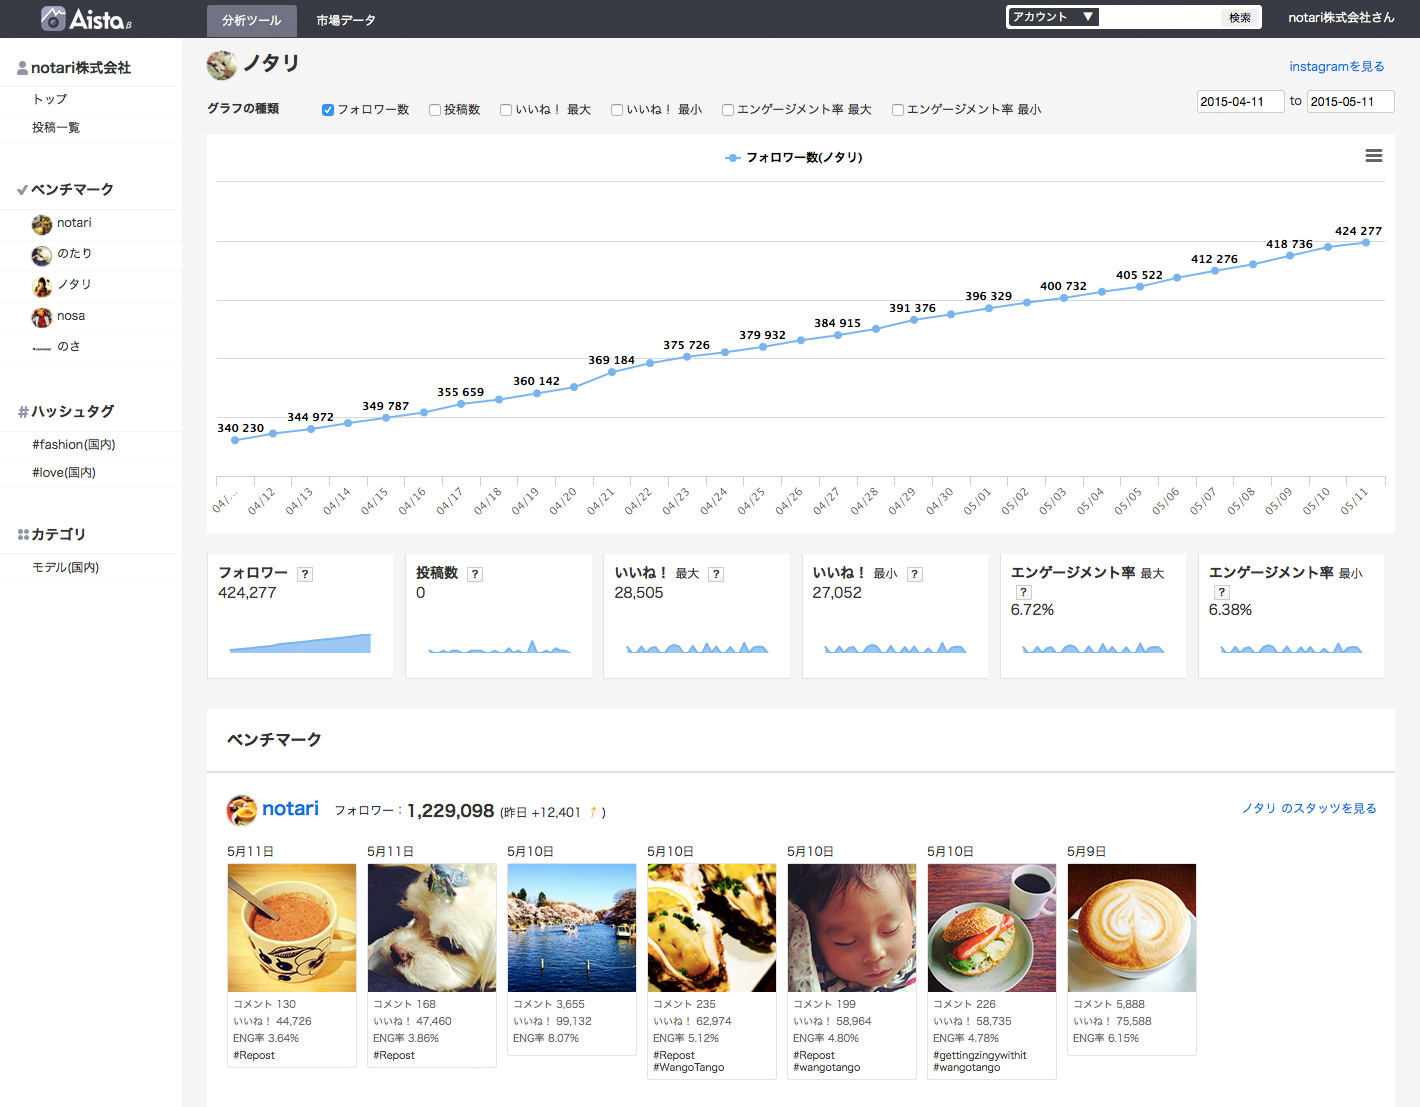Click the user icon beside notari株式会社
Viewport: 1420px width, 1107px height.
pyautogui.click(x=22, y=68)
